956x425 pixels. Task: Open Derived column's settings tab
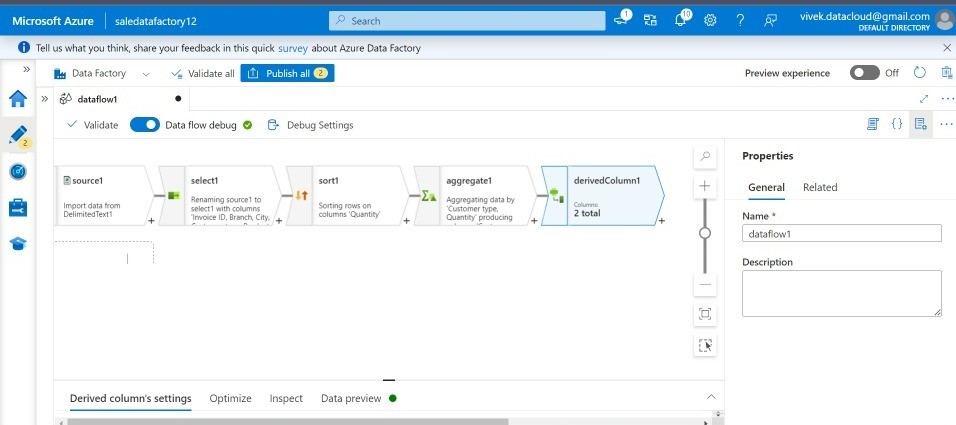pos(130,398)
